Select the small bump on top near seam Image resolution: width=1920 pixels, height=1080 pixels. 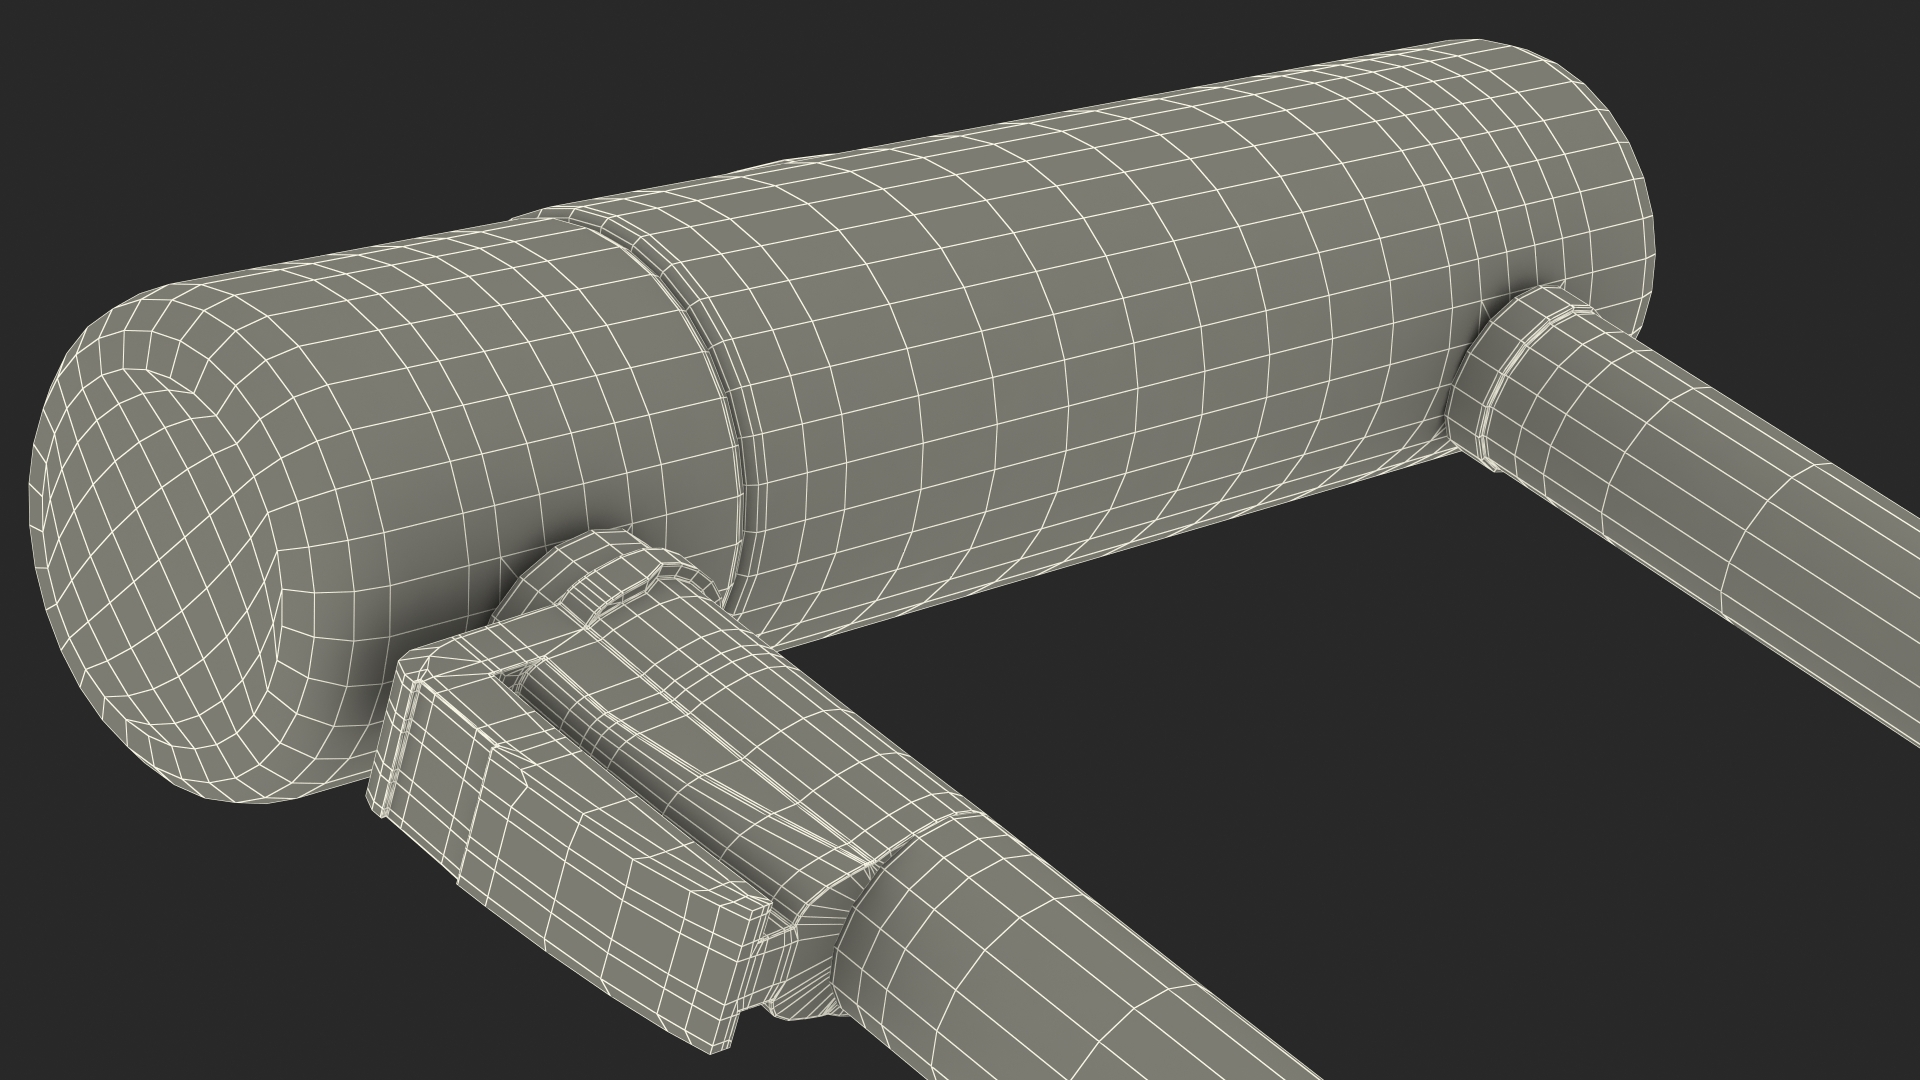tap(790, 162)
